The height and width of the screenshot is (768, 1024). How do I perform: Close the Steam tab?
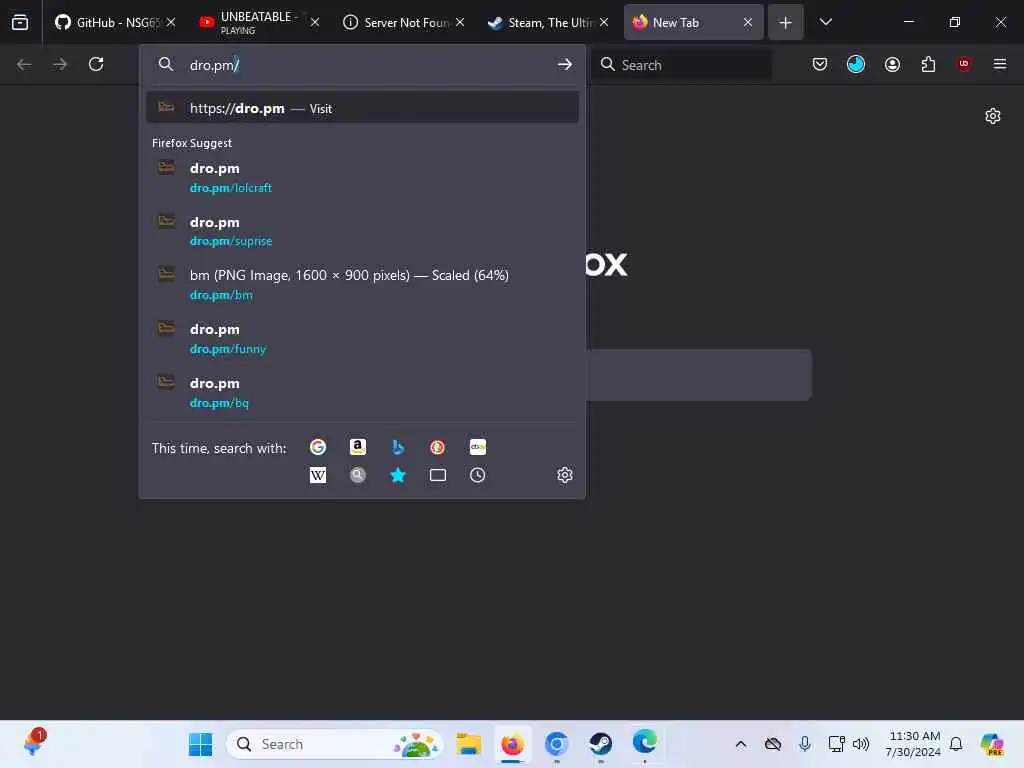click(604, 22)
